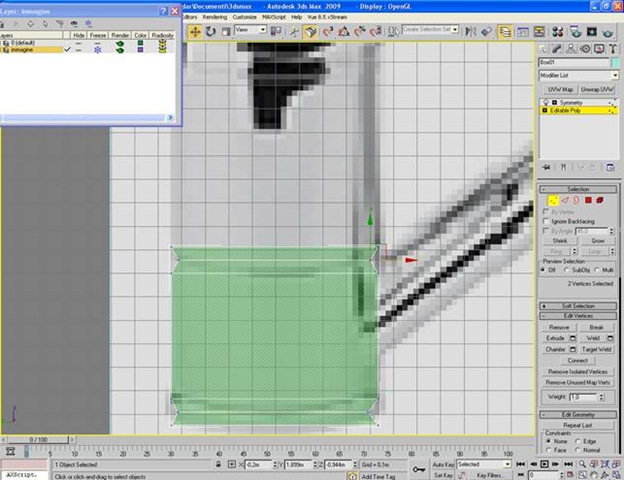
Task: Click the timeline slider showing 0 / 100
Action: tap(37, 439)
